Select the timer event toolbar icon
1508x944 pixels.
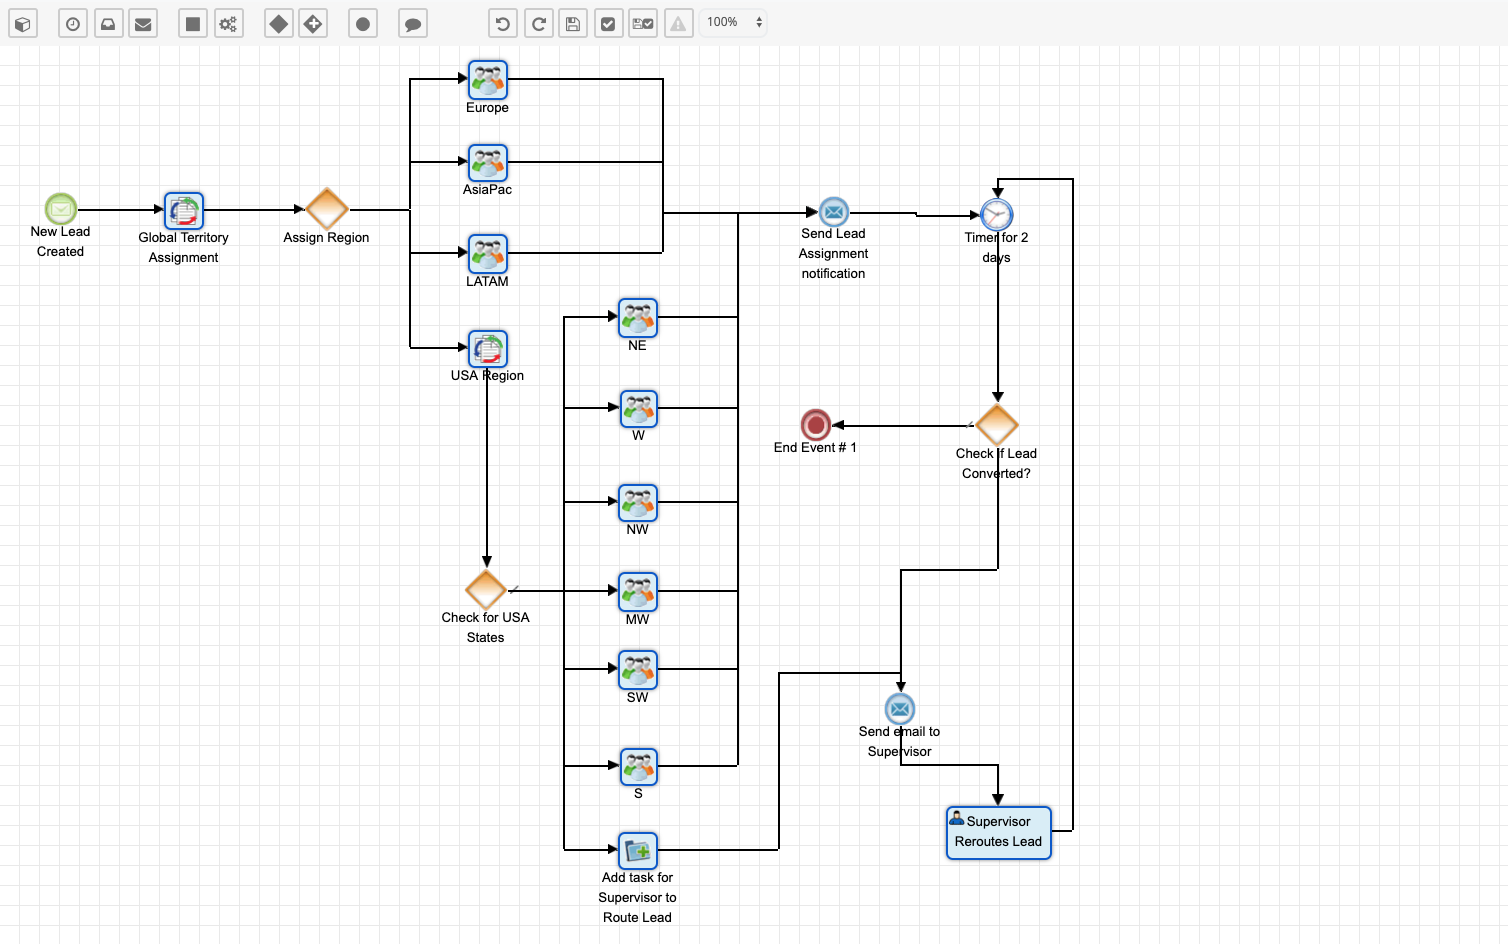click(x=73, y=24)
